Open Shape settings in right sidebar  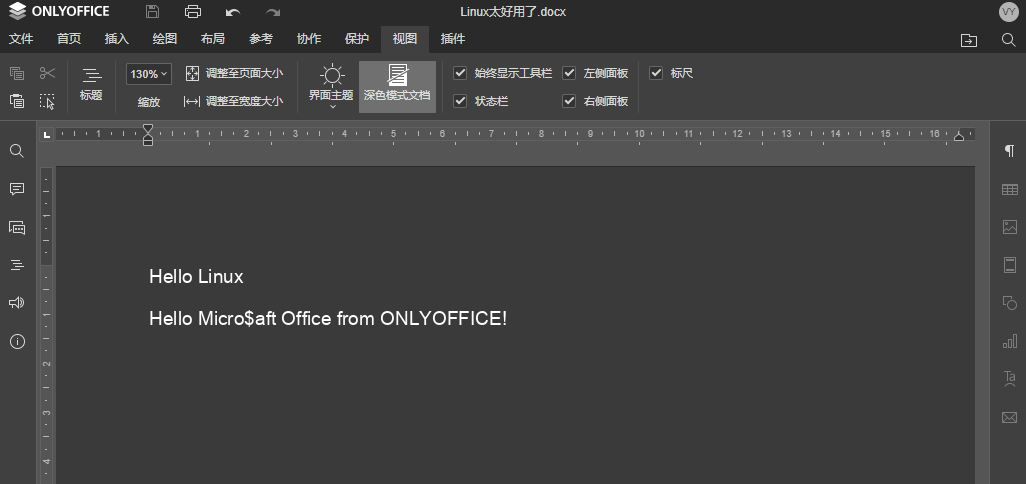click(x=1010, y=303)
